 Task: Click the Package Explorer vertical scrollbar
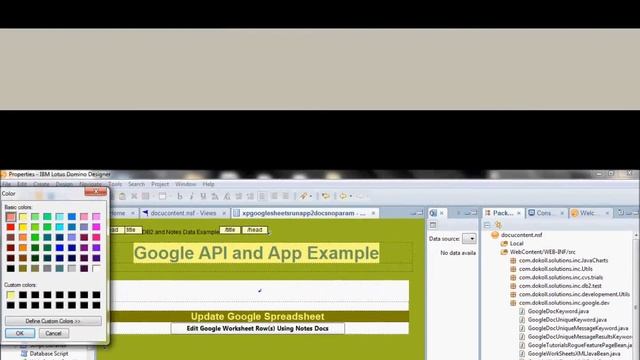tap(636, 296)
